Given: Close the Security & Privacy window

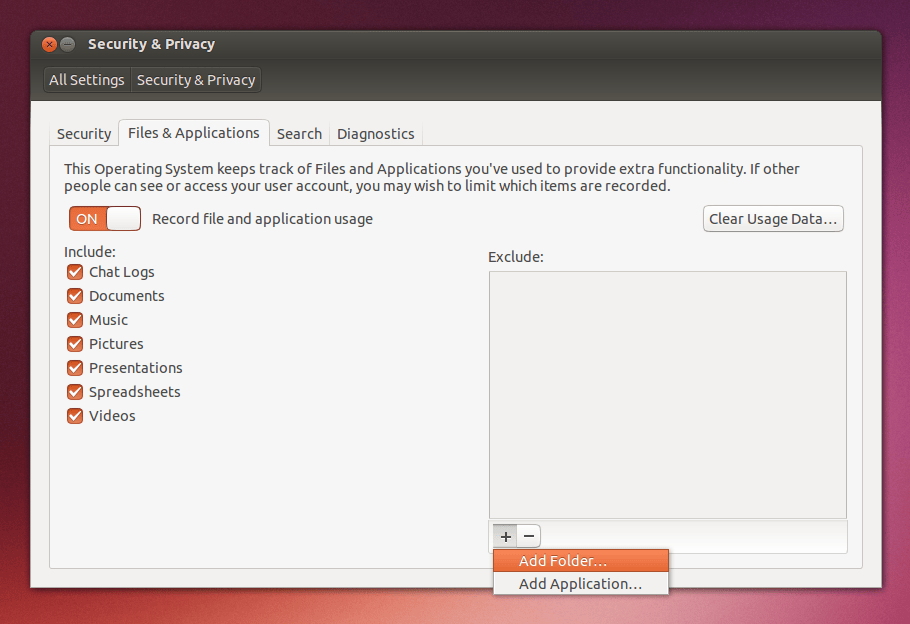Looking at the screenshot, I should click(50, 44).
